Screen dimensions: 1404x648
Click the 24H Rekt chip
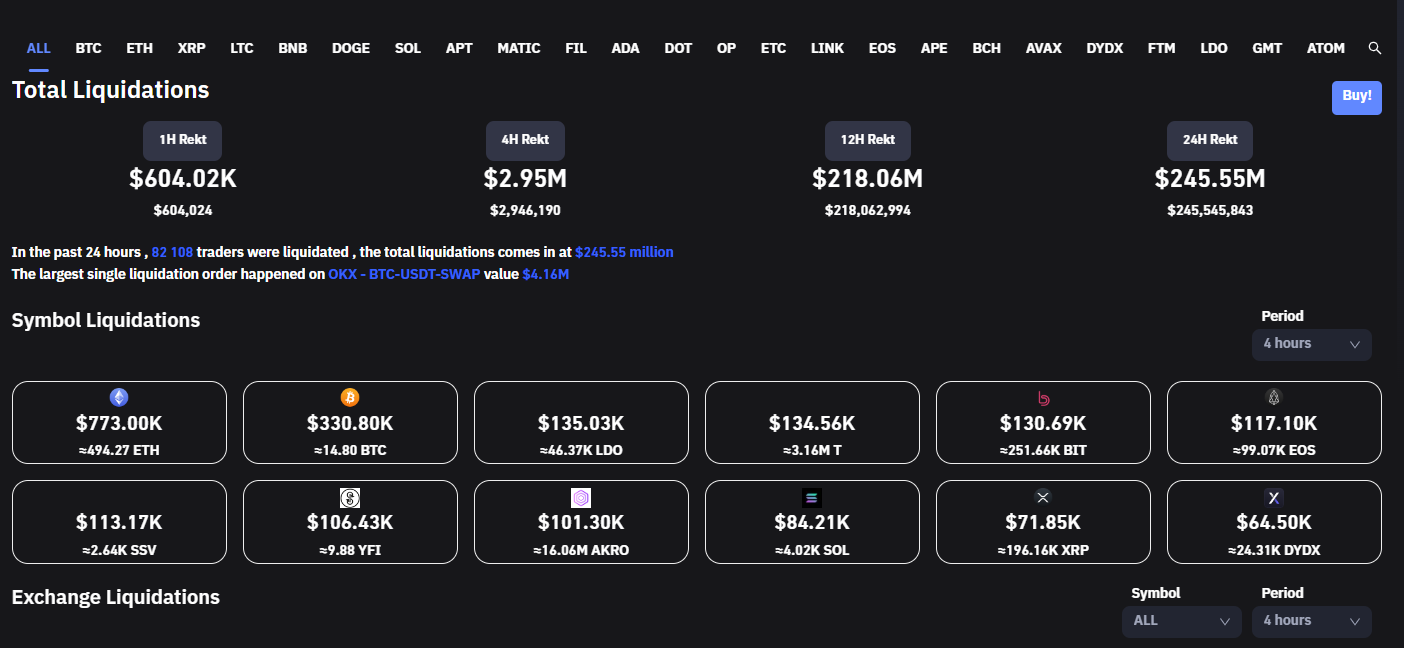(x=1209, y=140)
